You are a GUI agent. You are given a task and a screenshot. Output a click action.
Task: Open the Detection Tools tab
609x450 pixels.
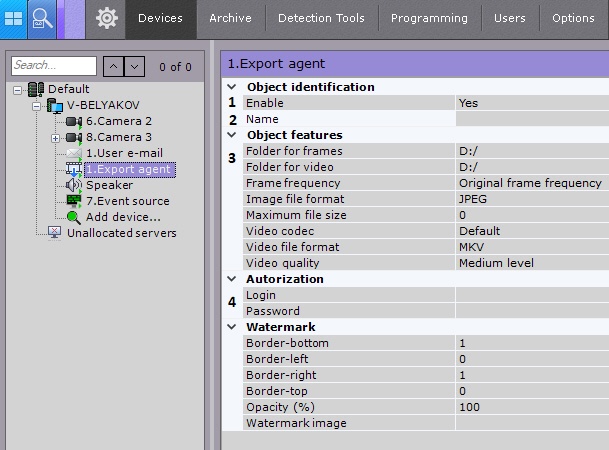coord(321,18)
